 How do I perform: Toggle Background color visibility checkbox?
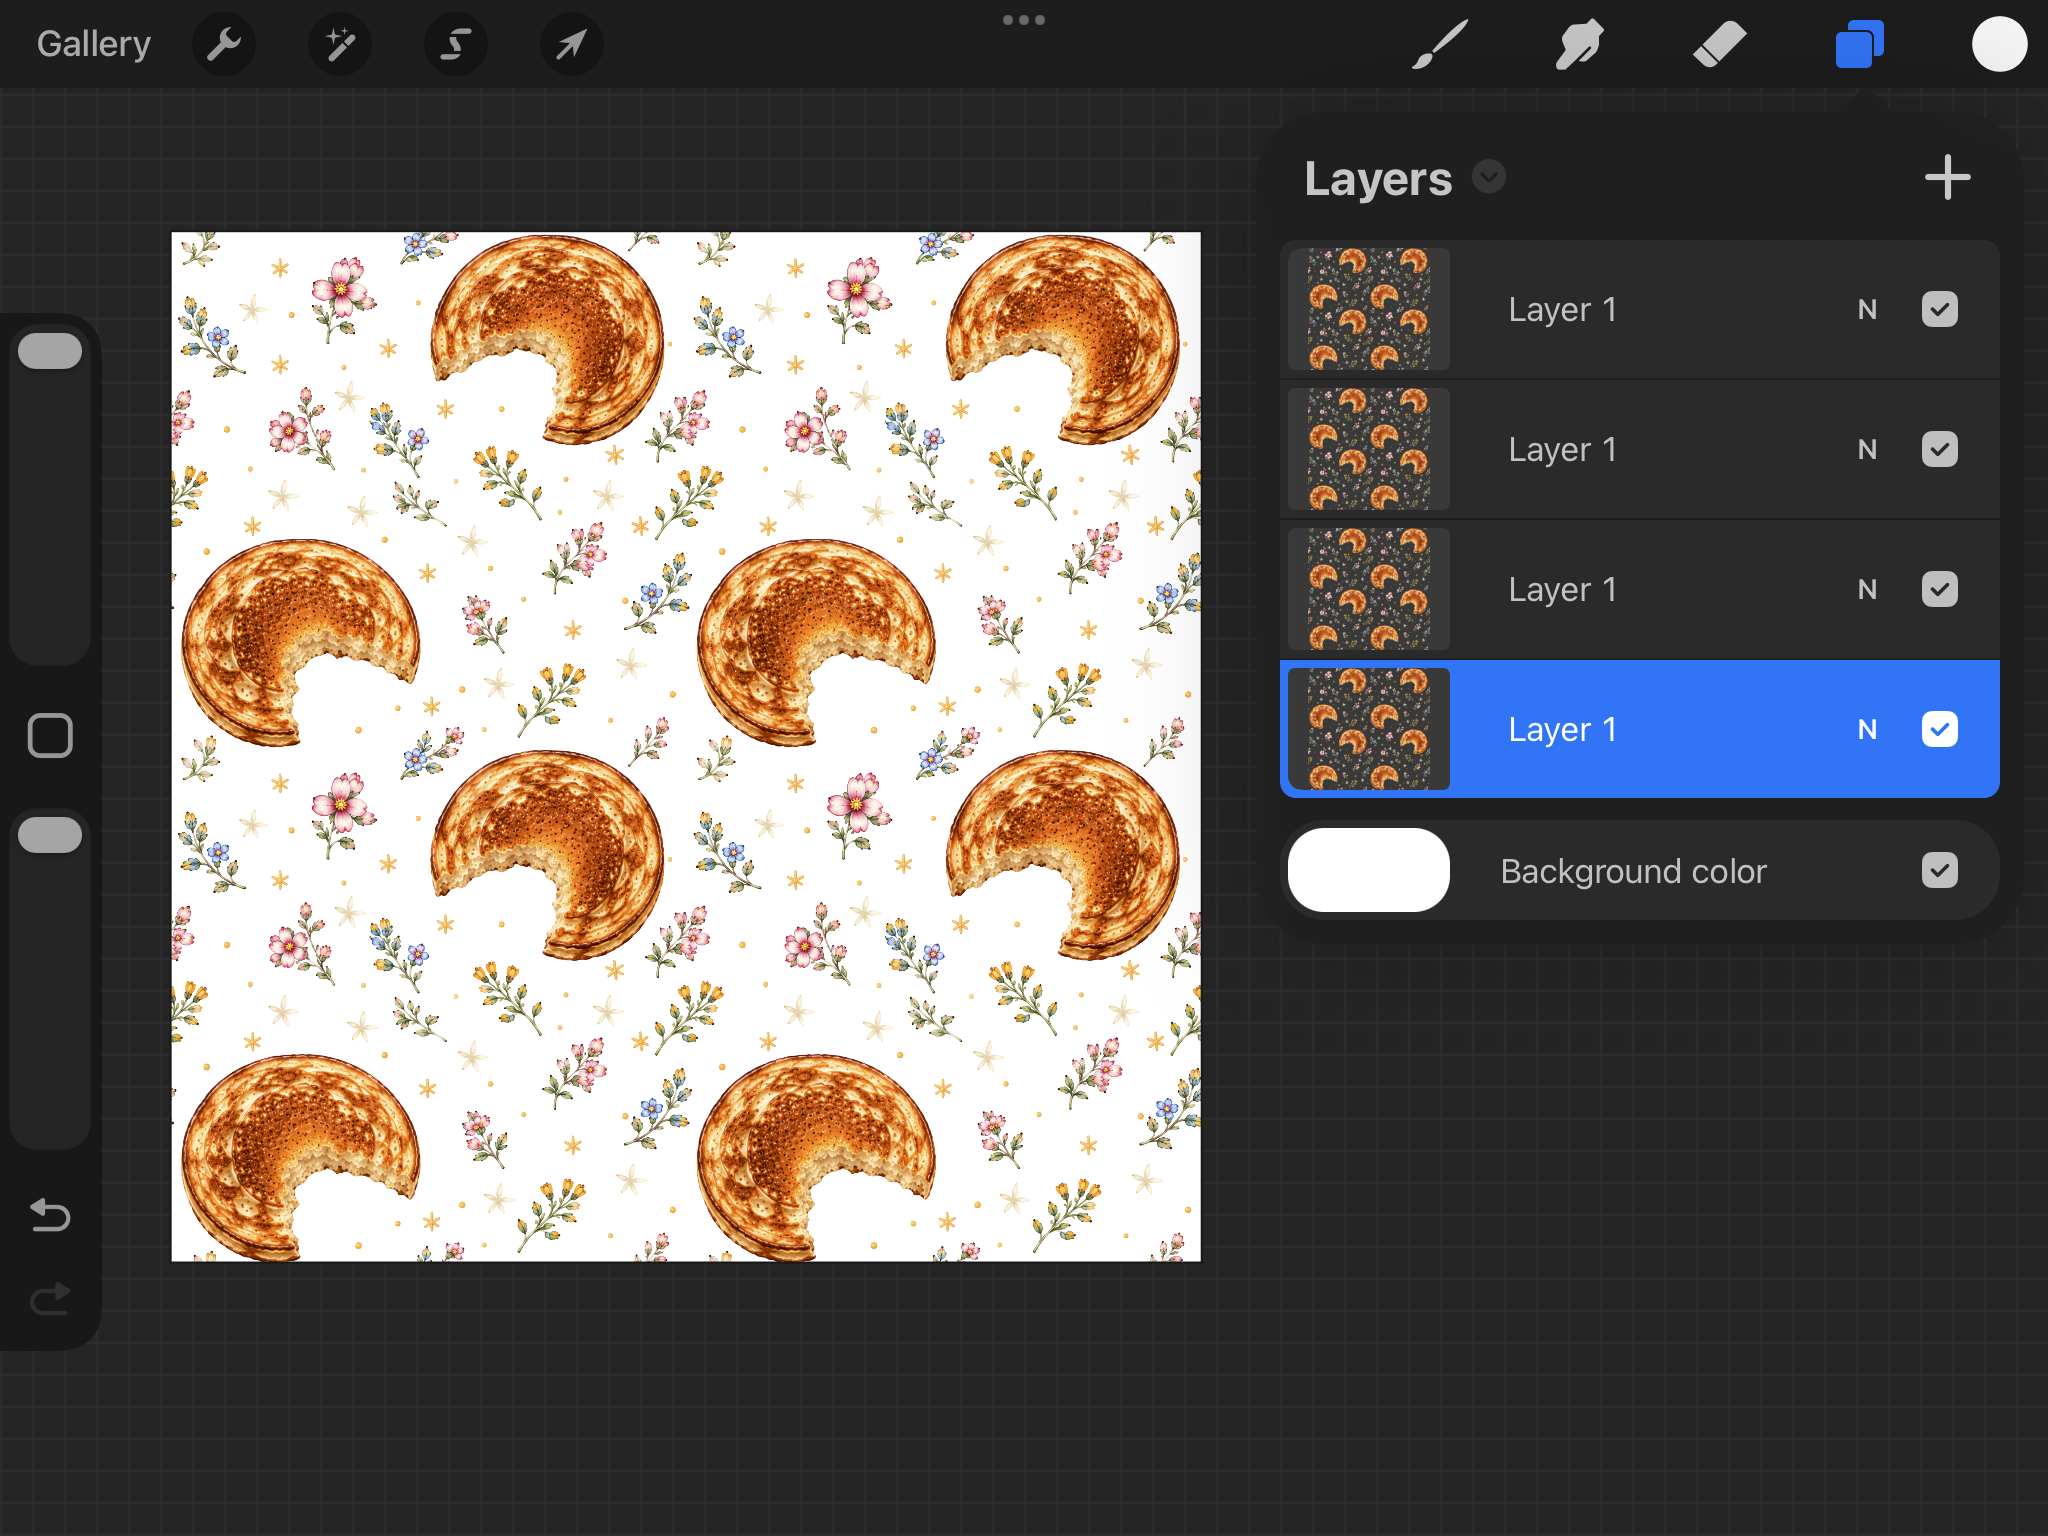point(1939,870)
